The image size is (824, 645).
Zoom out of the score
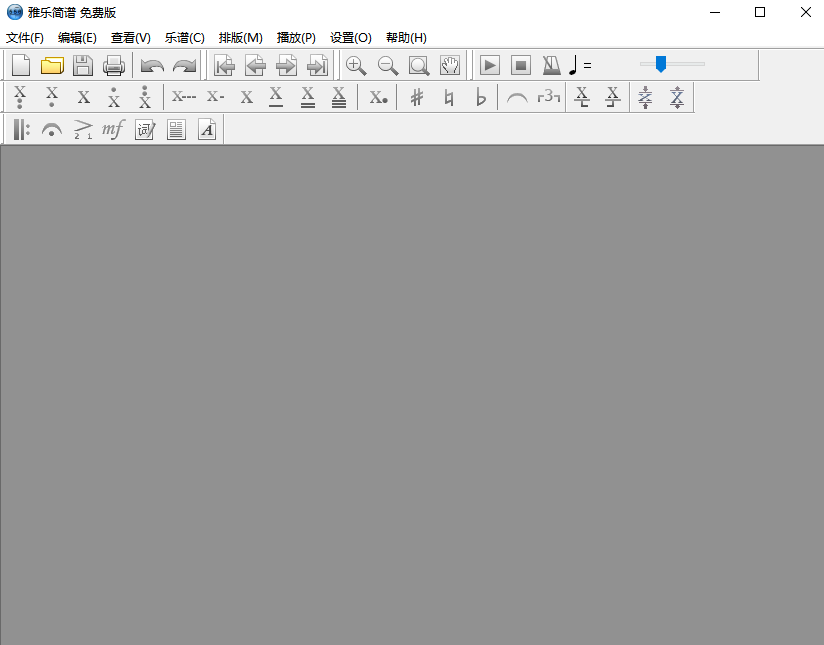tap(388, 66)
